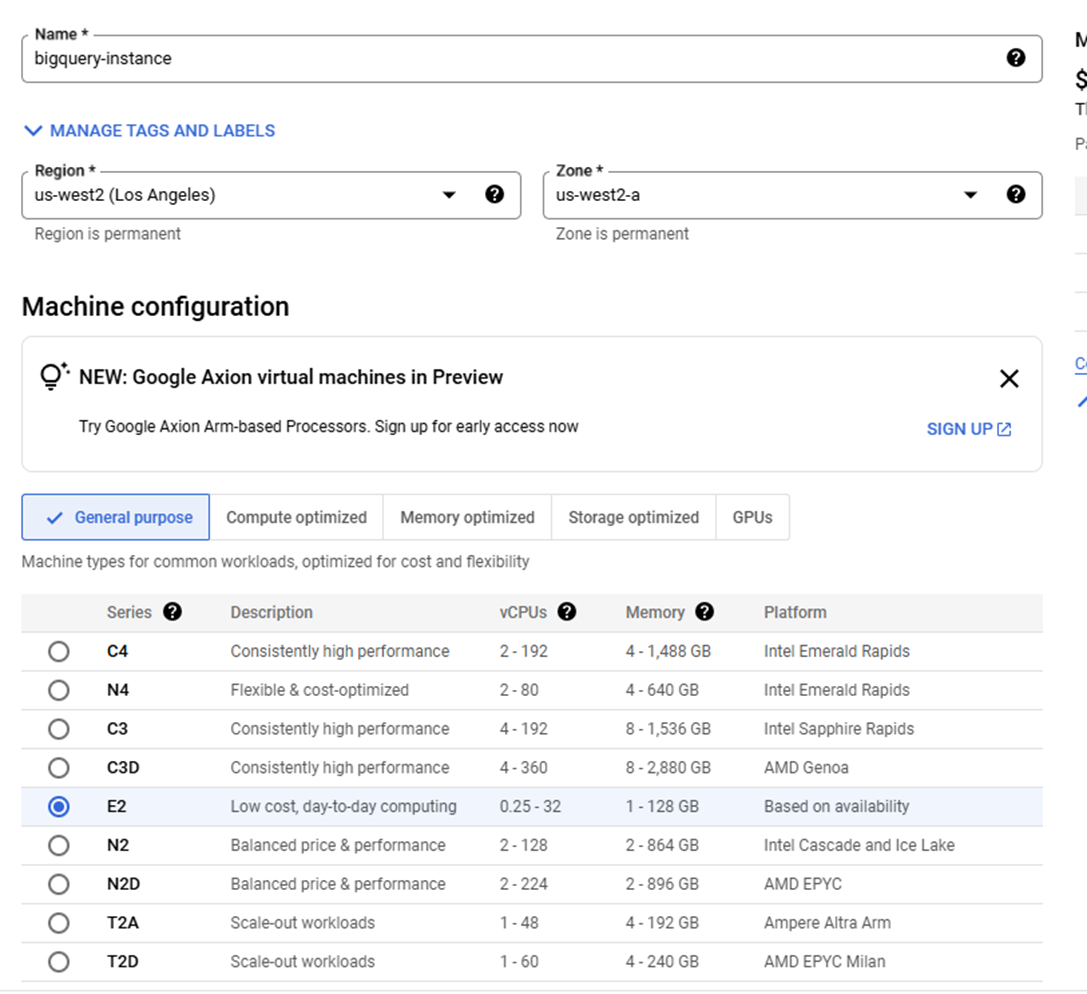Select the N2D series radio button

pyautogui.click(x=59, y=884)
